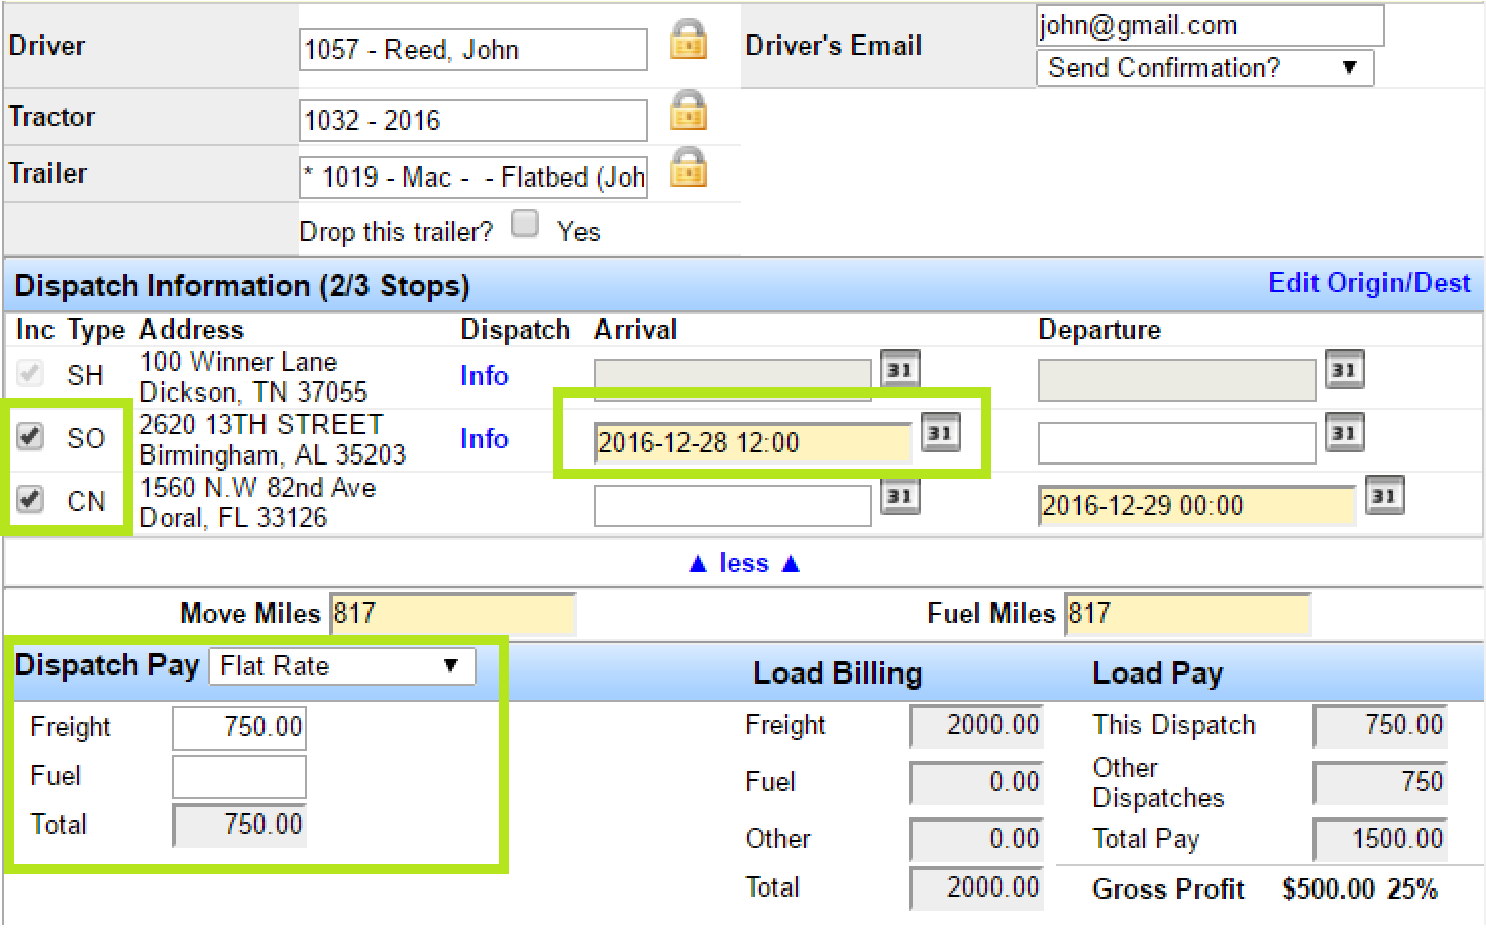The width and height of the screenshot is (1486, 929).
Task: Click the address 2620 13TH STREET
Action: [x=261, y=425]
